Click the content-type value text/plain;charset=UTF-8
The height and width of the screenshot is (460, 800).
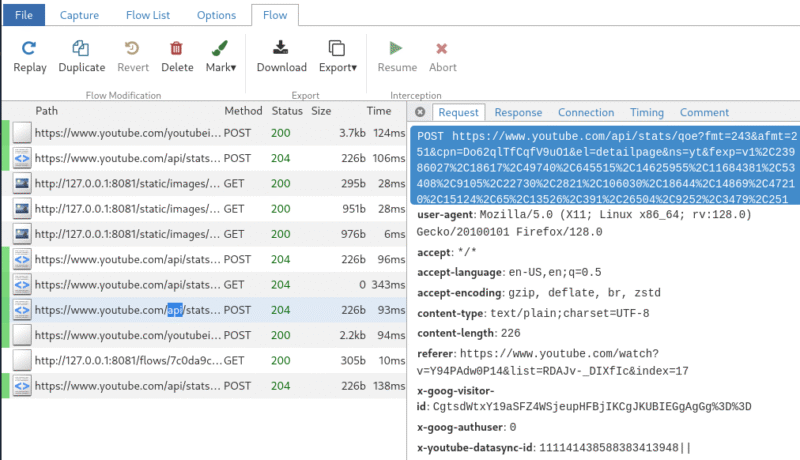[570, 313]
